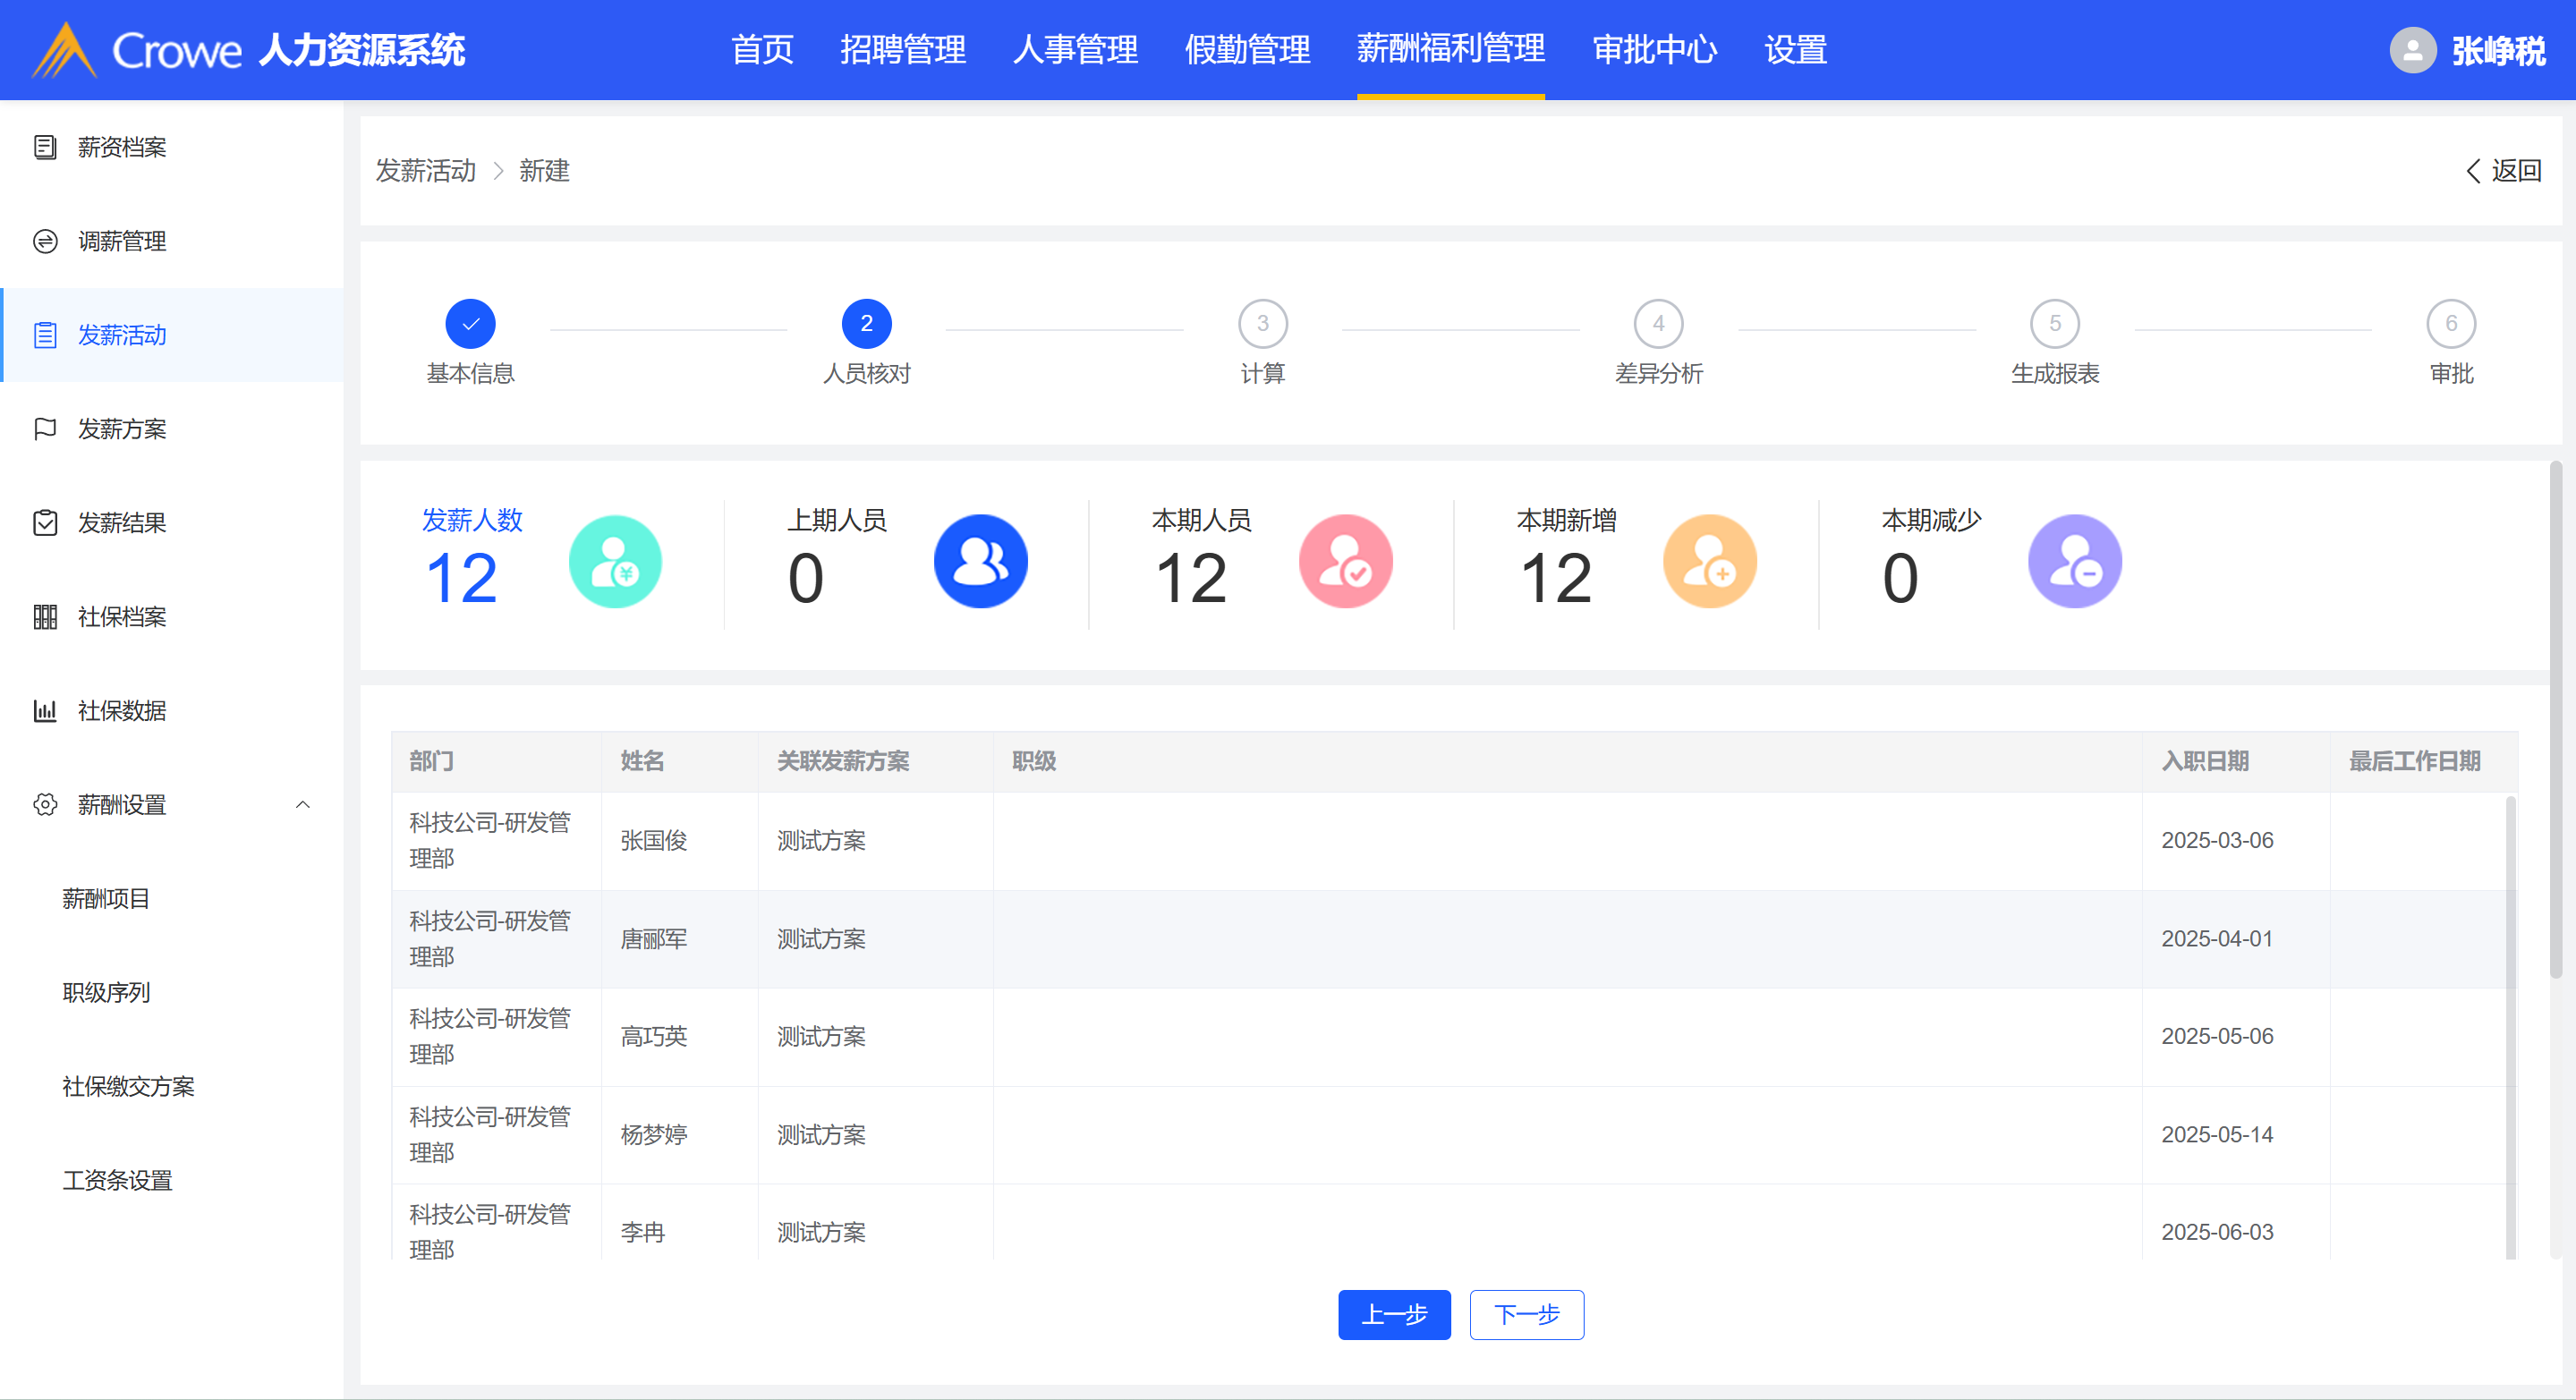Click the 发薪结果 clipboard icon
The width and height of the screenshot is (2576, 1400).
(45, 523)
